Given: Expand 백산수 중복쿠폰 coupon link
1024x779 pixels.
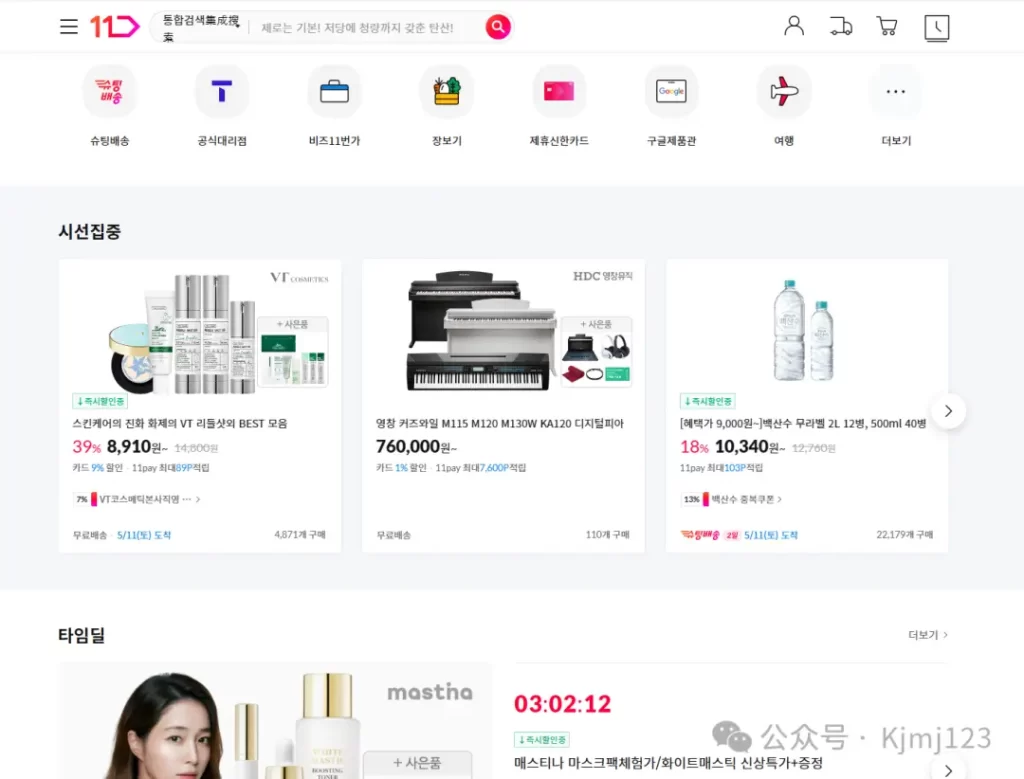Looking at the screenshot, I should 731,499.
